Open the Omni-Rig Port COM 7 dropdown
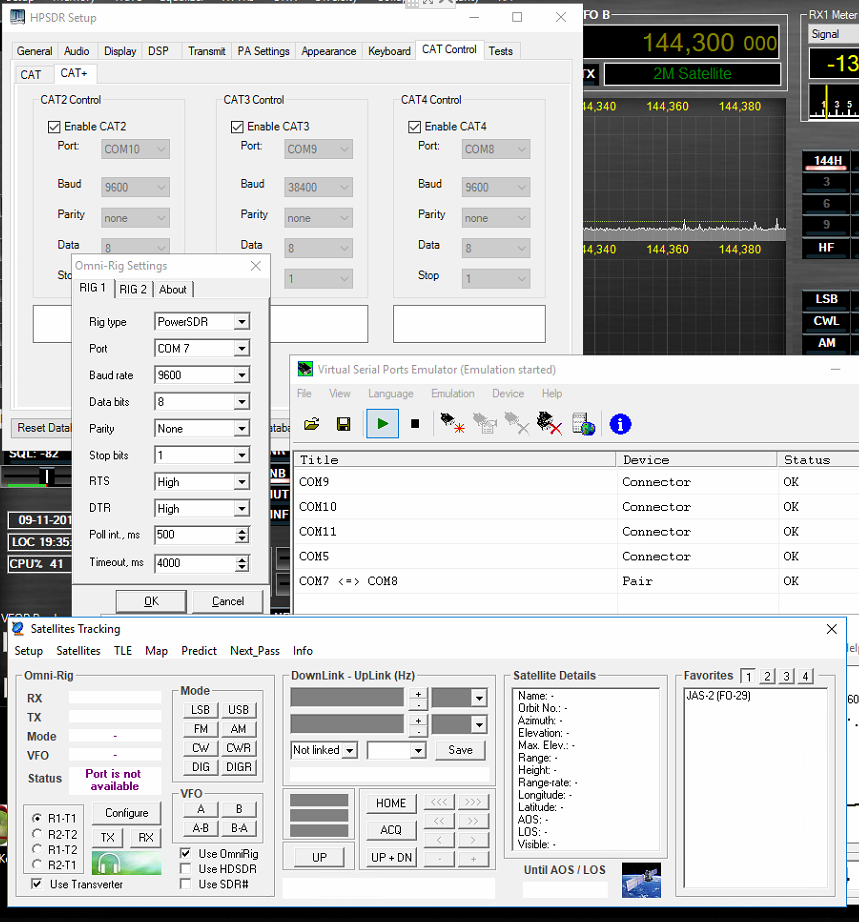The width and height of the screenshot is (859, 922). click(242, 349)
